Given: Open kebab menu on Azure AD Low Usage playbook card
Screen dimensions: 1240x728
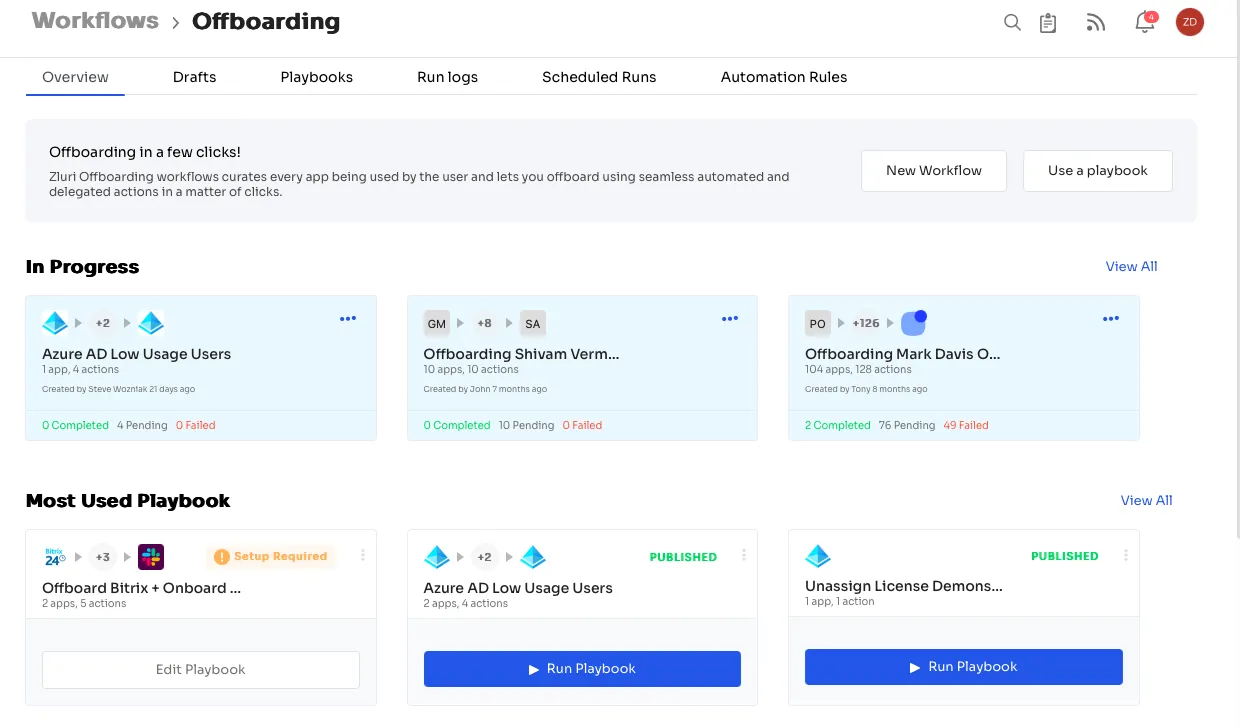Looking at the screenshot, I should pyautogui.click(x=744, y=555).
